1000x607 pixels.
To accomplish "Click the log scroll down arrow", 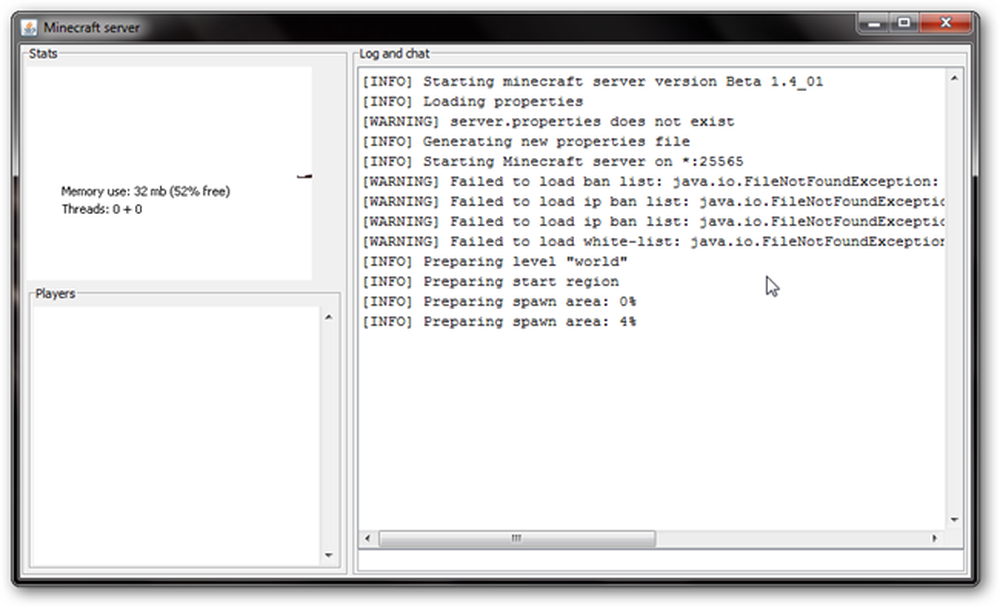I will click(954, 520).
